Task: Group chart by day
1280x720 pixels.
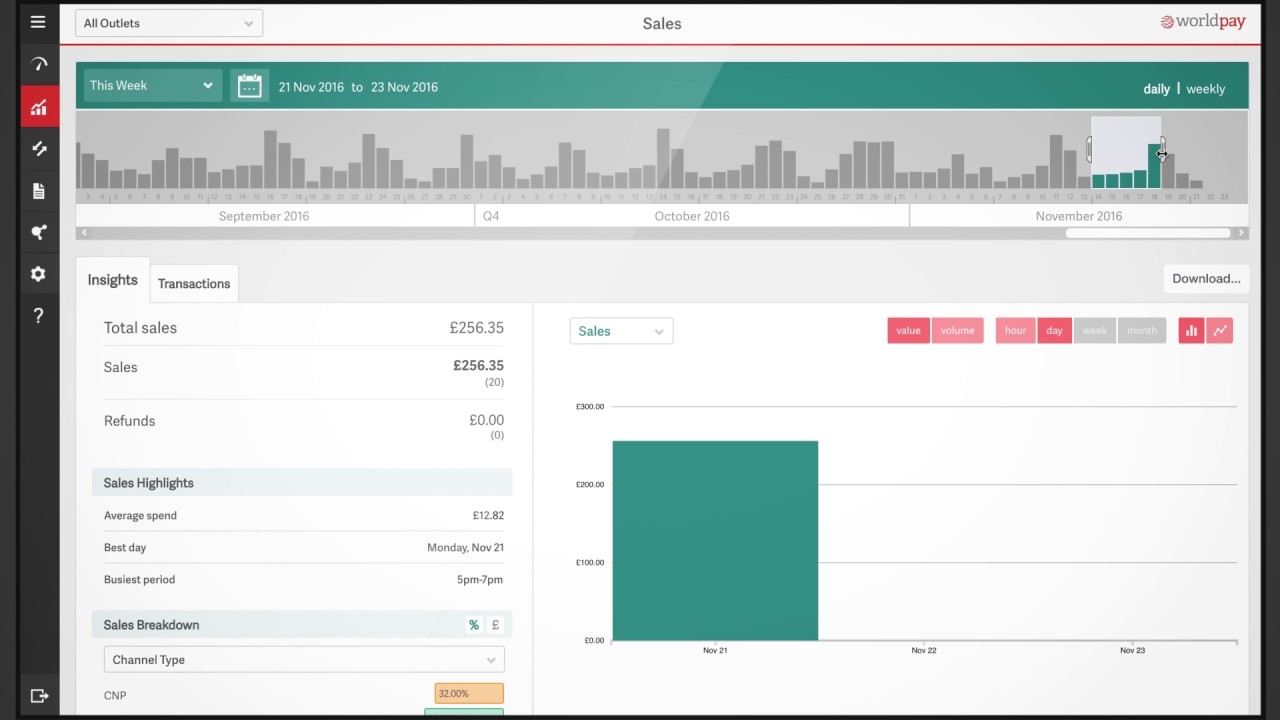Action: click(x=1054, y=330)
